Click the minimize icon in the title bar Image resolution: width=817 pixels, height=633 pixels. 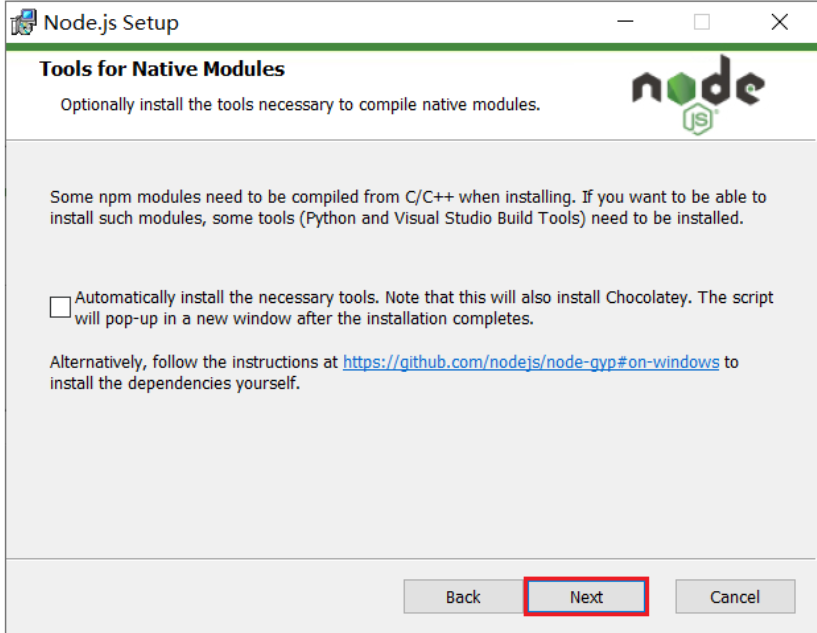point(625,21)
